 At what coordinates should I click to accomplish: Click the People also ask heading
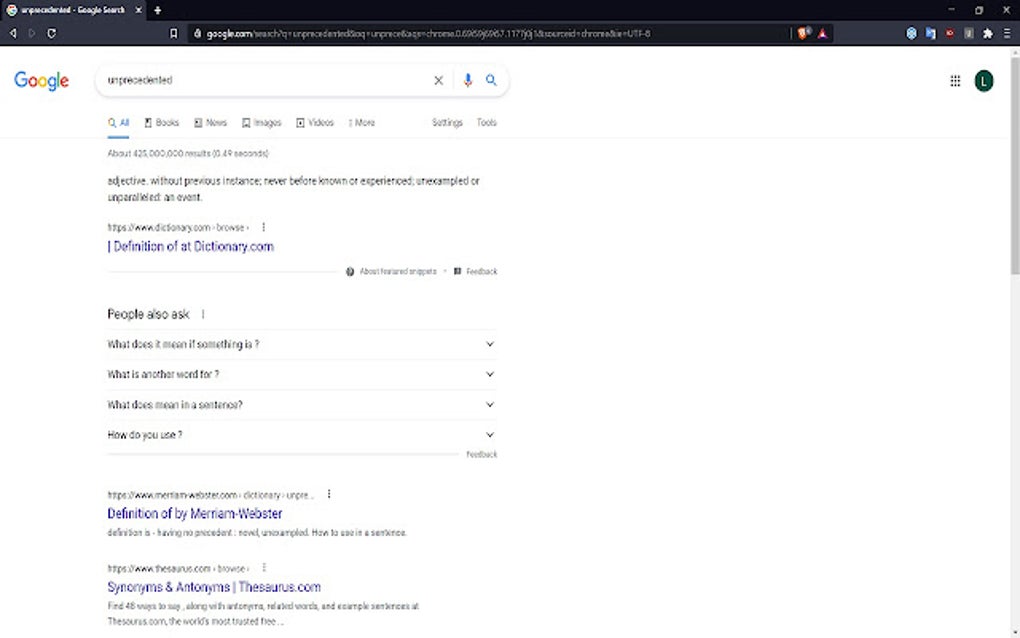coord(148,314)
